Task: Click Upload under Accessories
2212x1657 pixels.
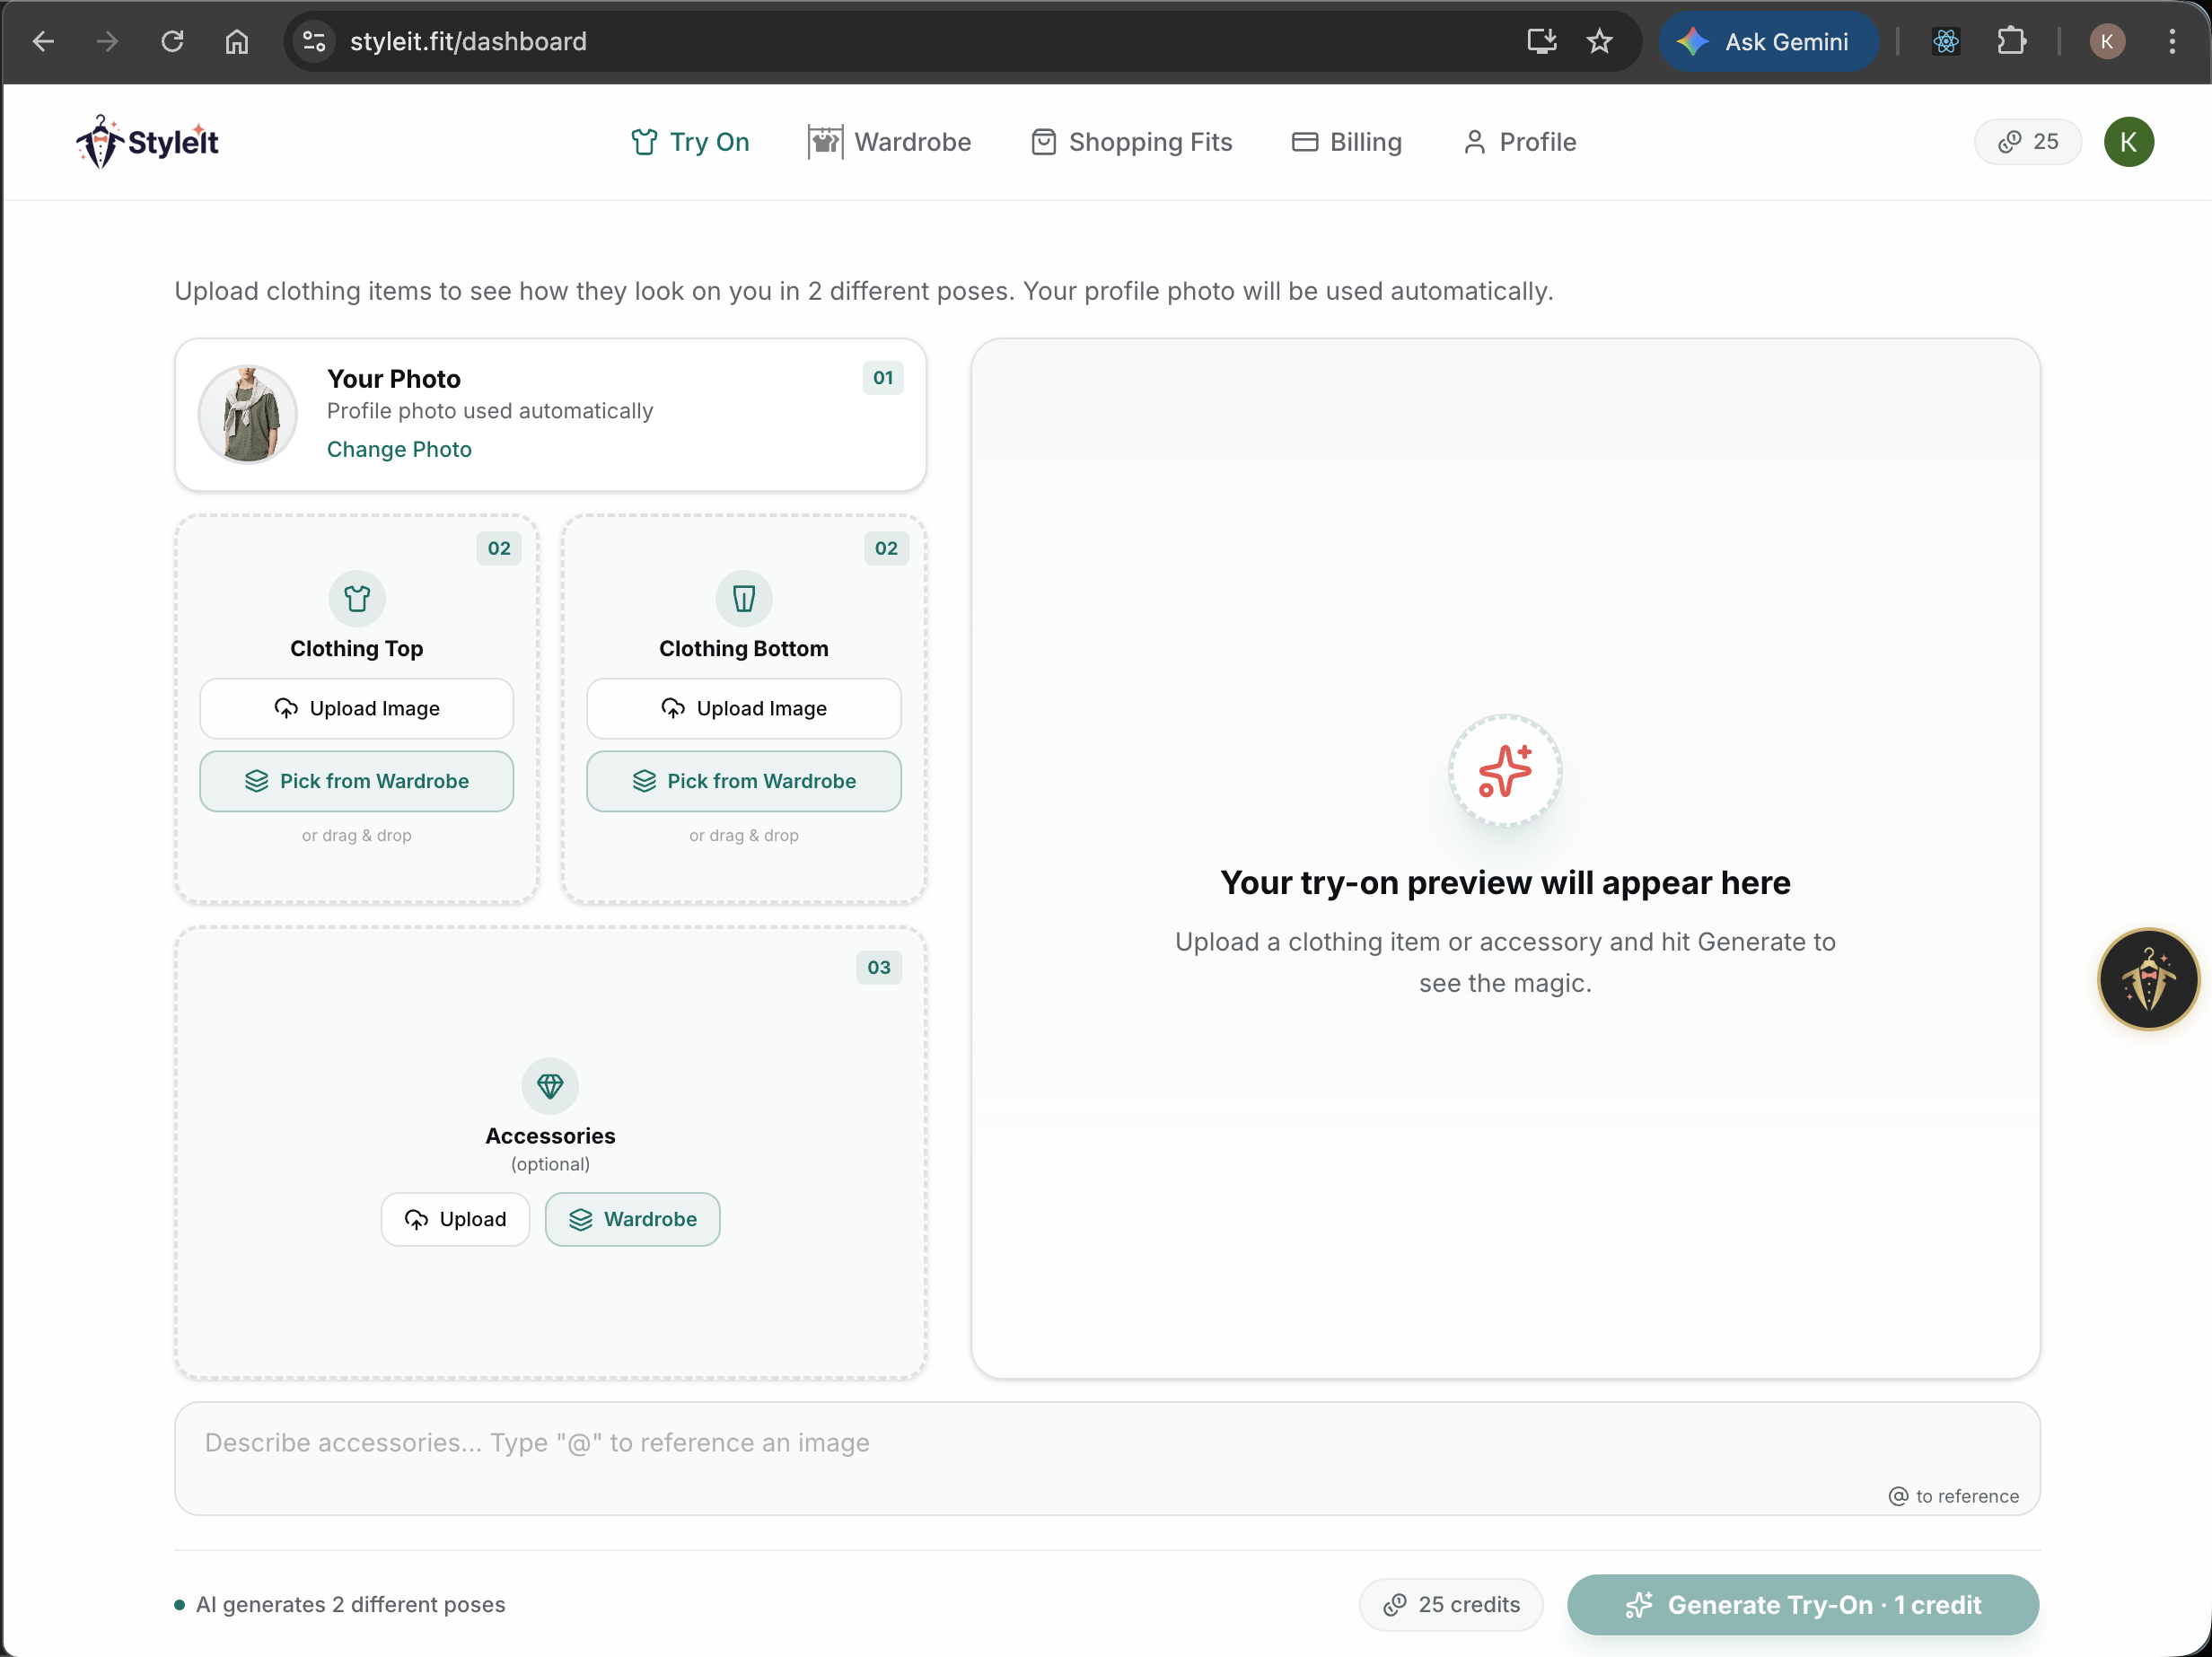Action: (455, 1219)
